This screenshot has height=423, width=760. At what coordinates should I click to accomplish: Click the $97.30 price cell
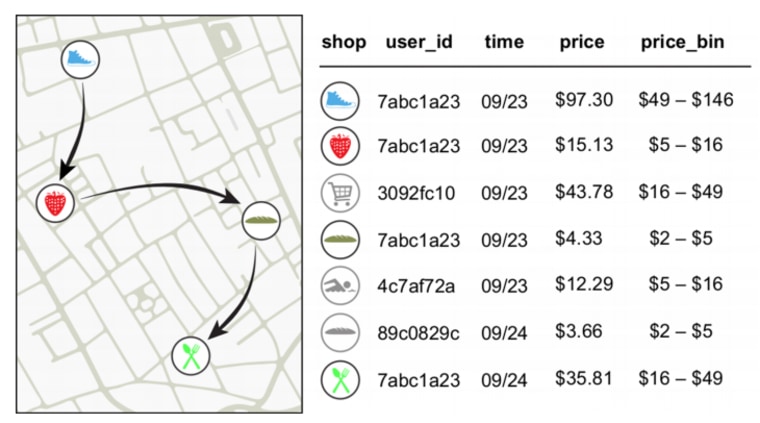(583, 100)
